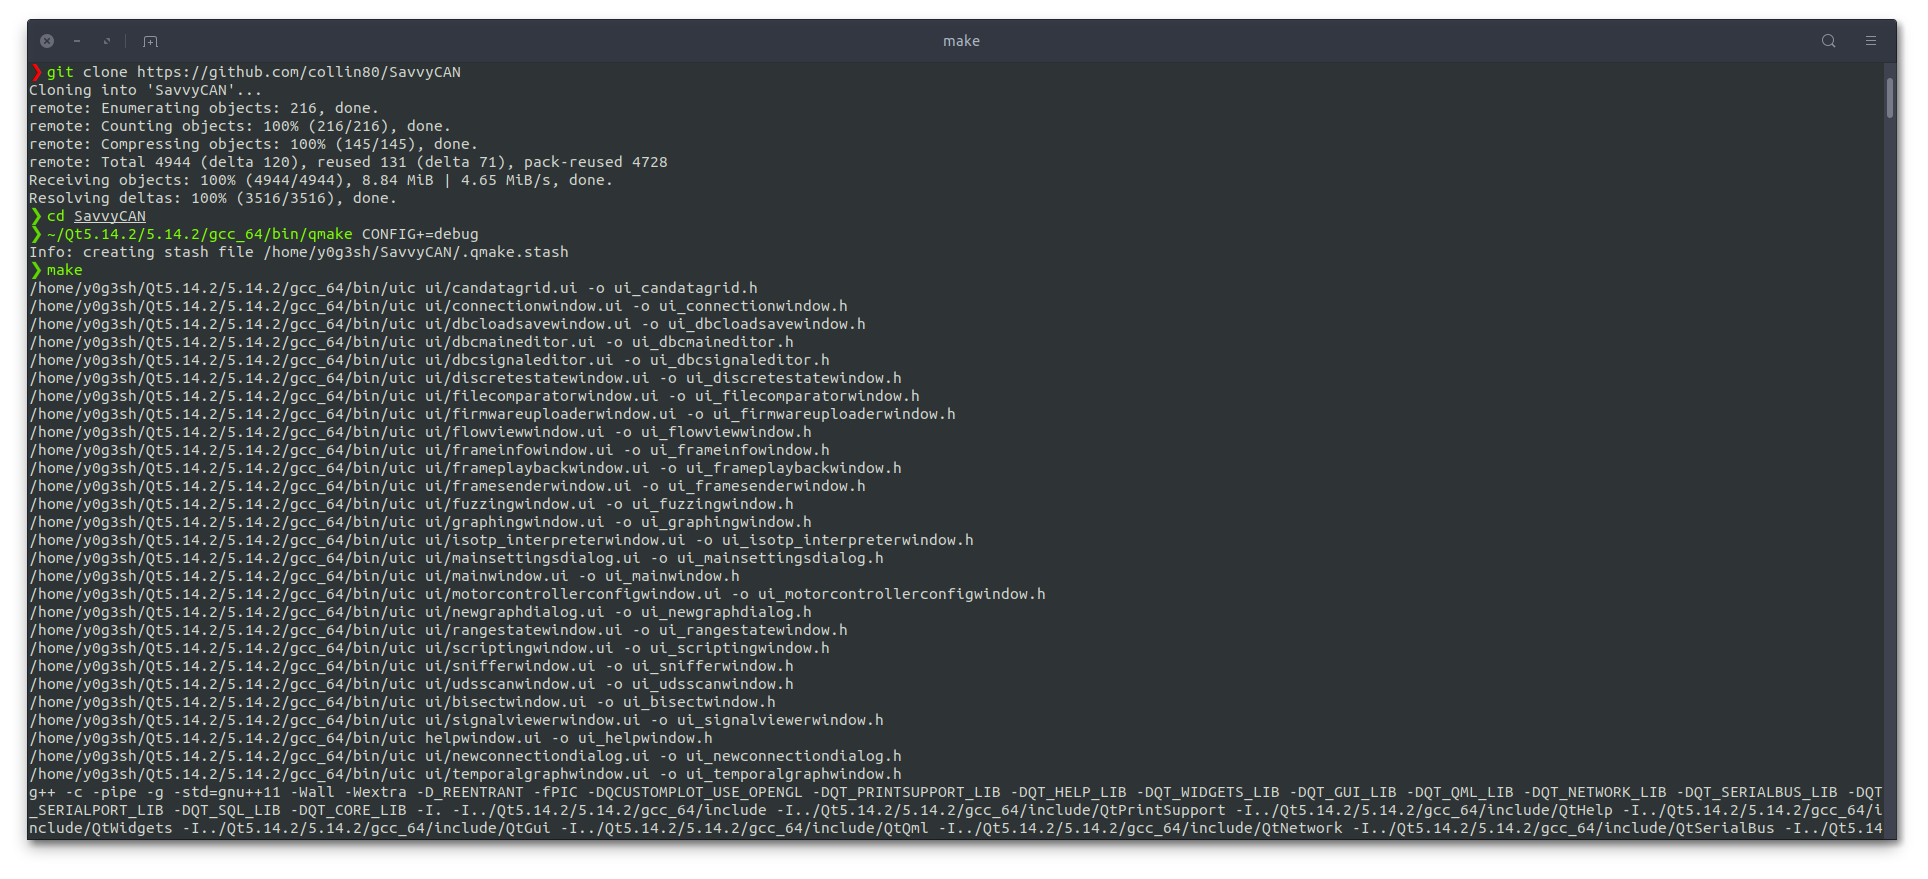Click the 'remote: Total 4944' line
This screenshot has width=1928, height=879.
click(x=348, y=162)
